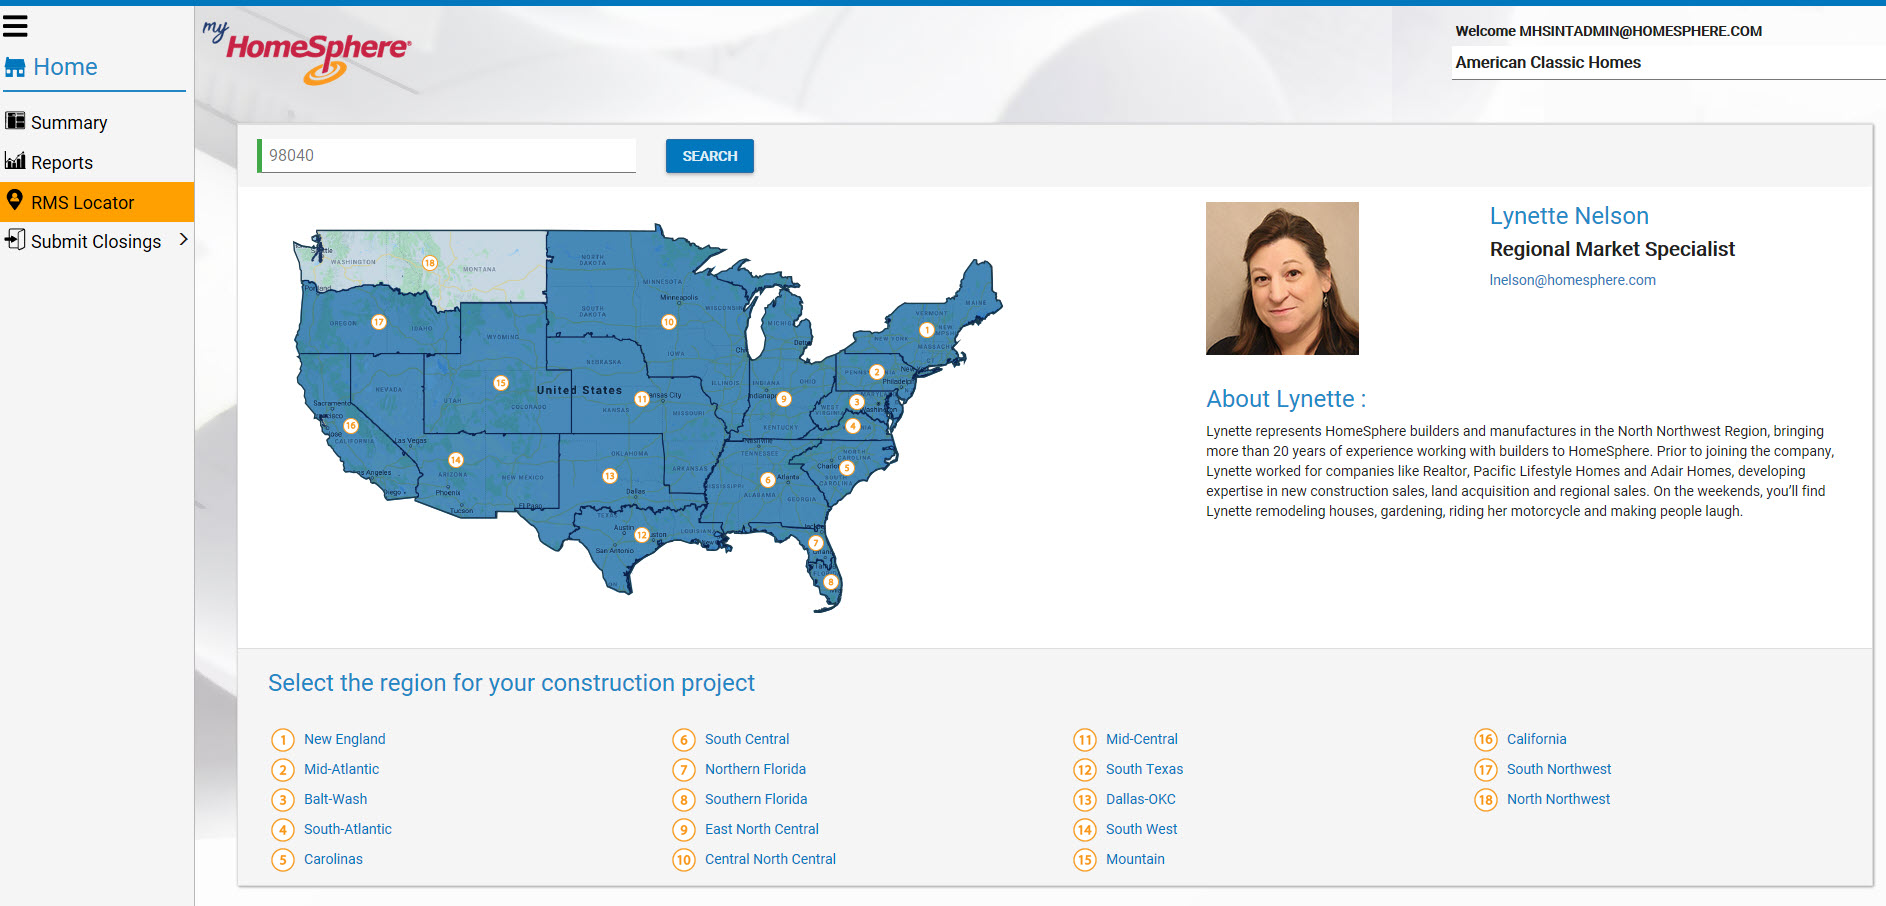Click the Summary sidebar icon
This screenshot has width=1886, height=906.
click(x=15, y=121)
